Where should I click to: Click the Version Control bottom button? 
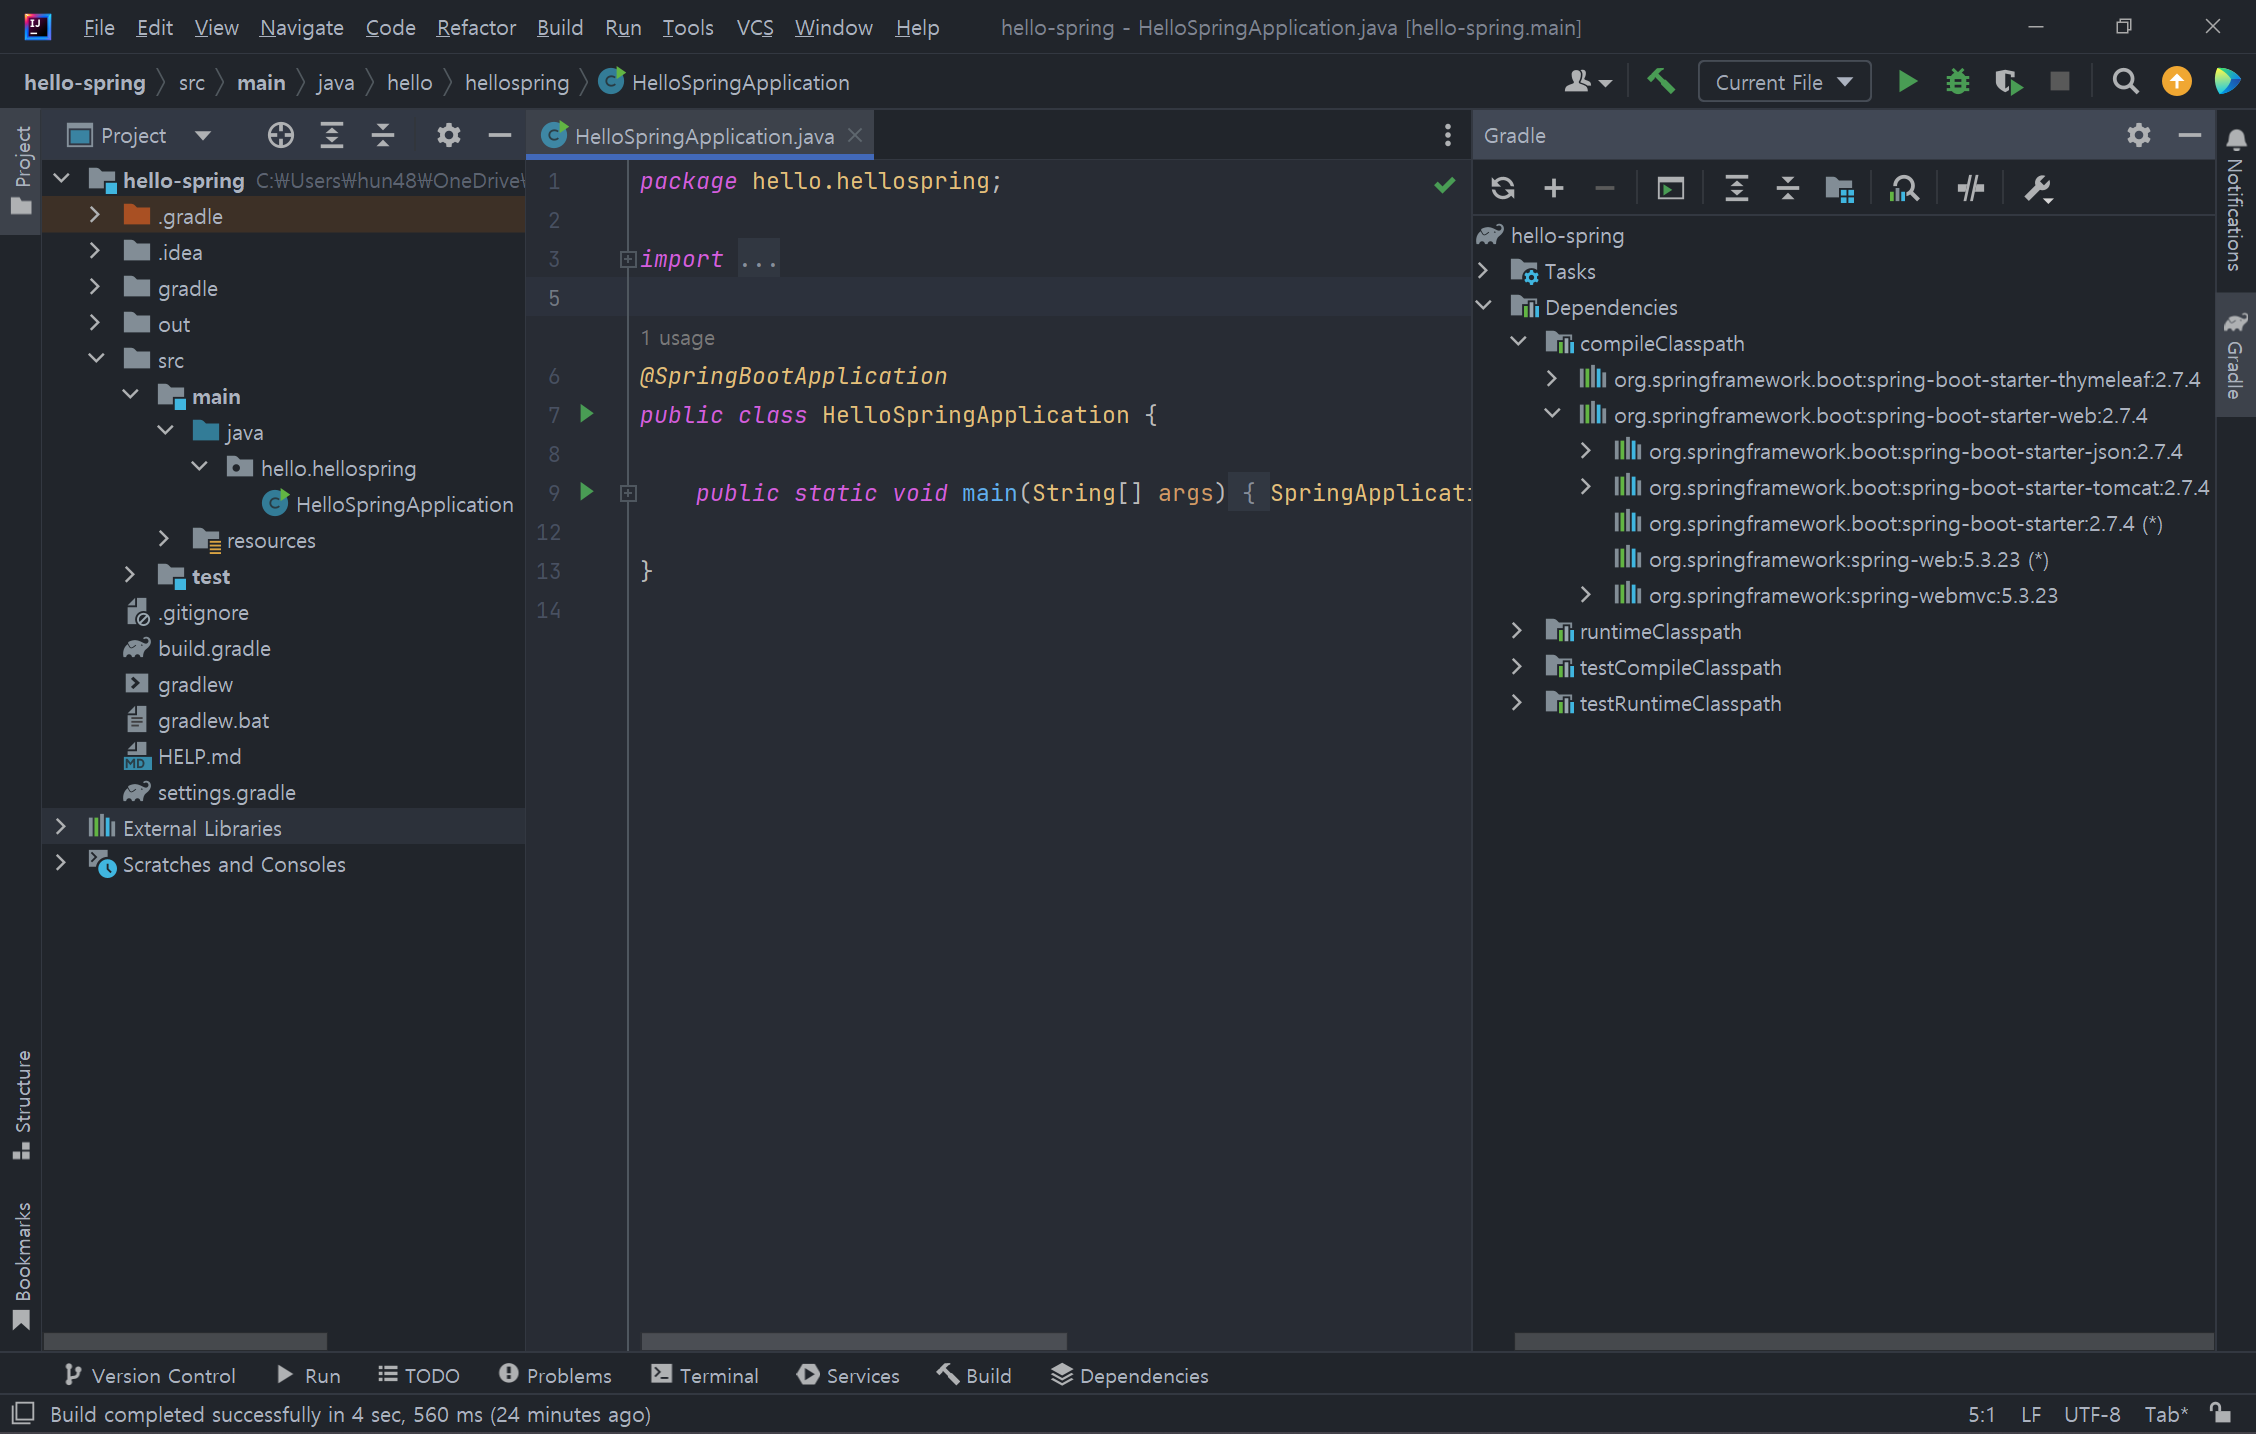click(x=150, y=1375)
